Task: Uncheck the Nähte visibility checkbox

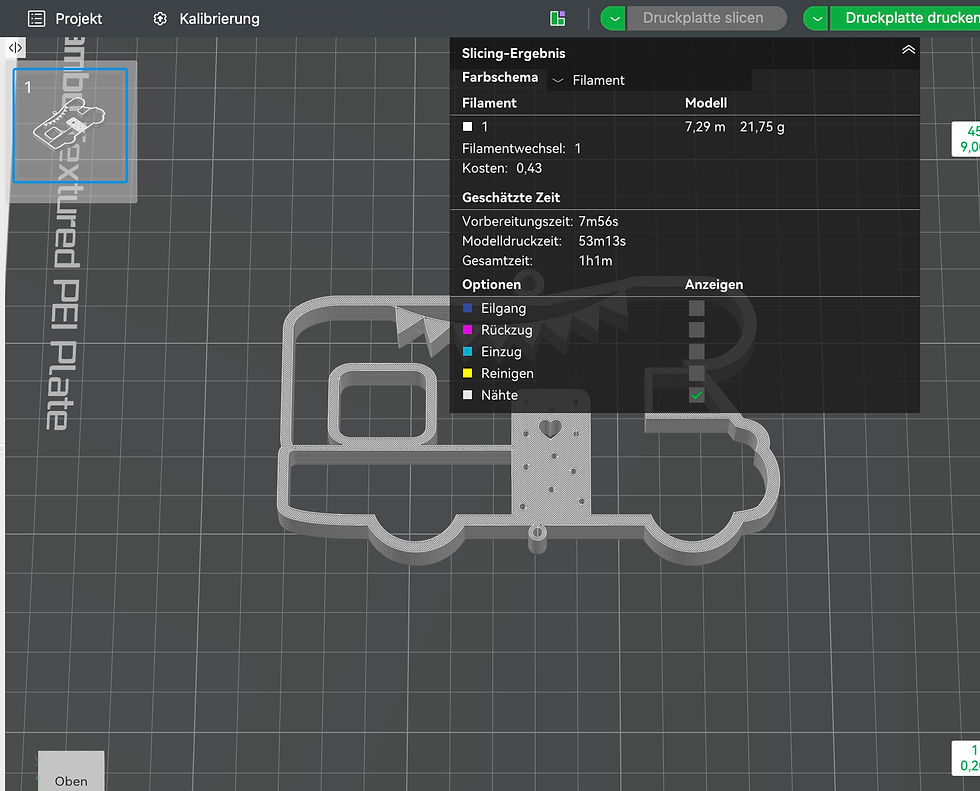Action: point(696,395)
